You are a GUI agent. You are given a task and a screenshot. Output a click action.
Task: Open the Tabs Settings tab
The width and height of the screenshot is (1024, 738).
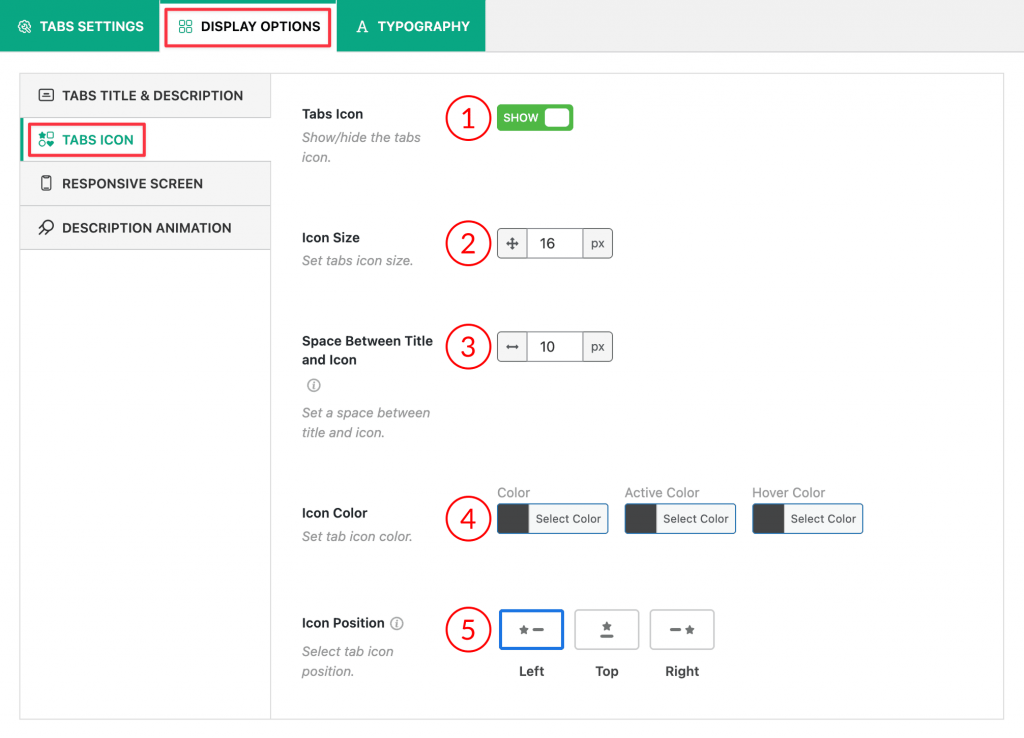pos(80,26)
